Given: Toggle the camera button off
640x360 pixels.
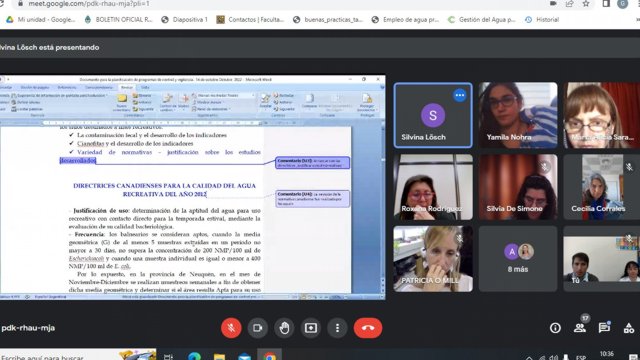Looking at the screenshot, I should pos(258,328).
